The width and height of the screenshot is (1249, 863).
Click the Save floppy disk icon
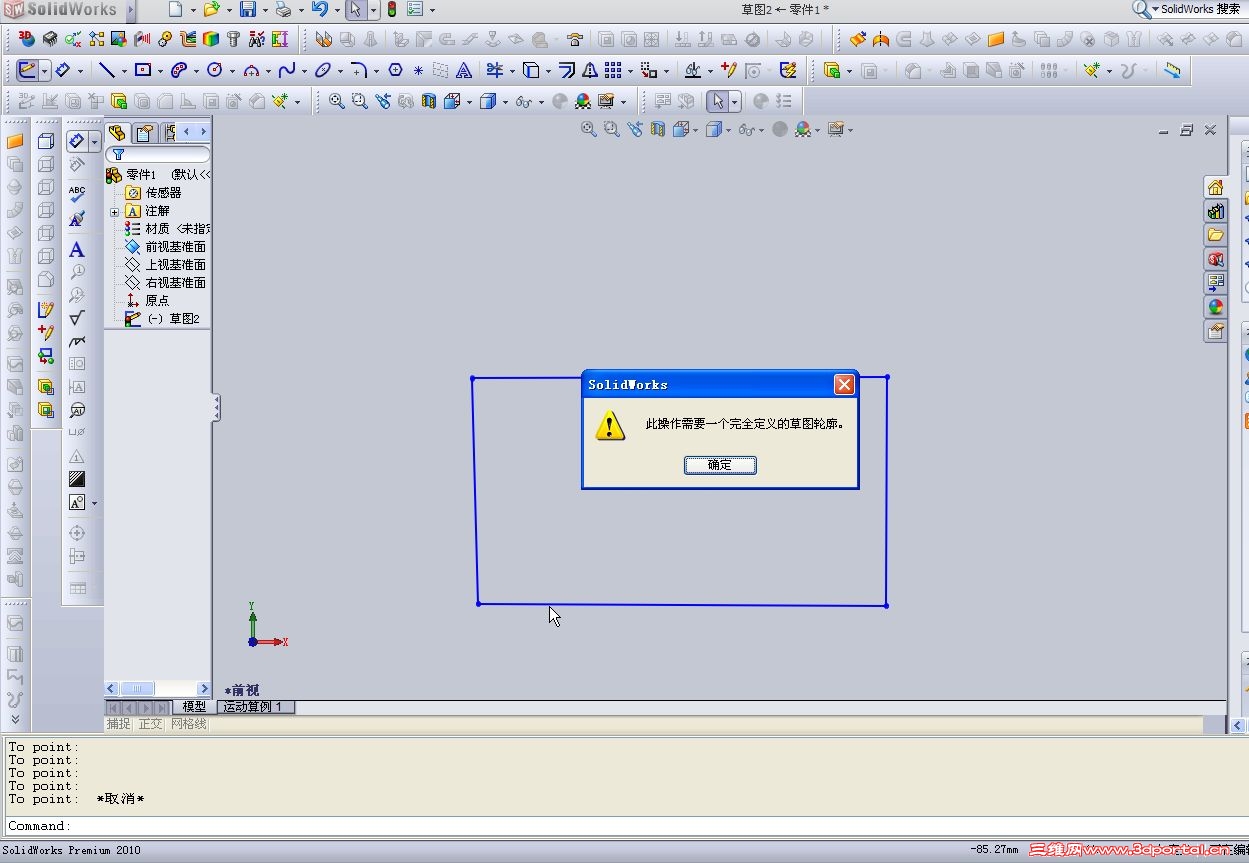[x=247, y=10]
